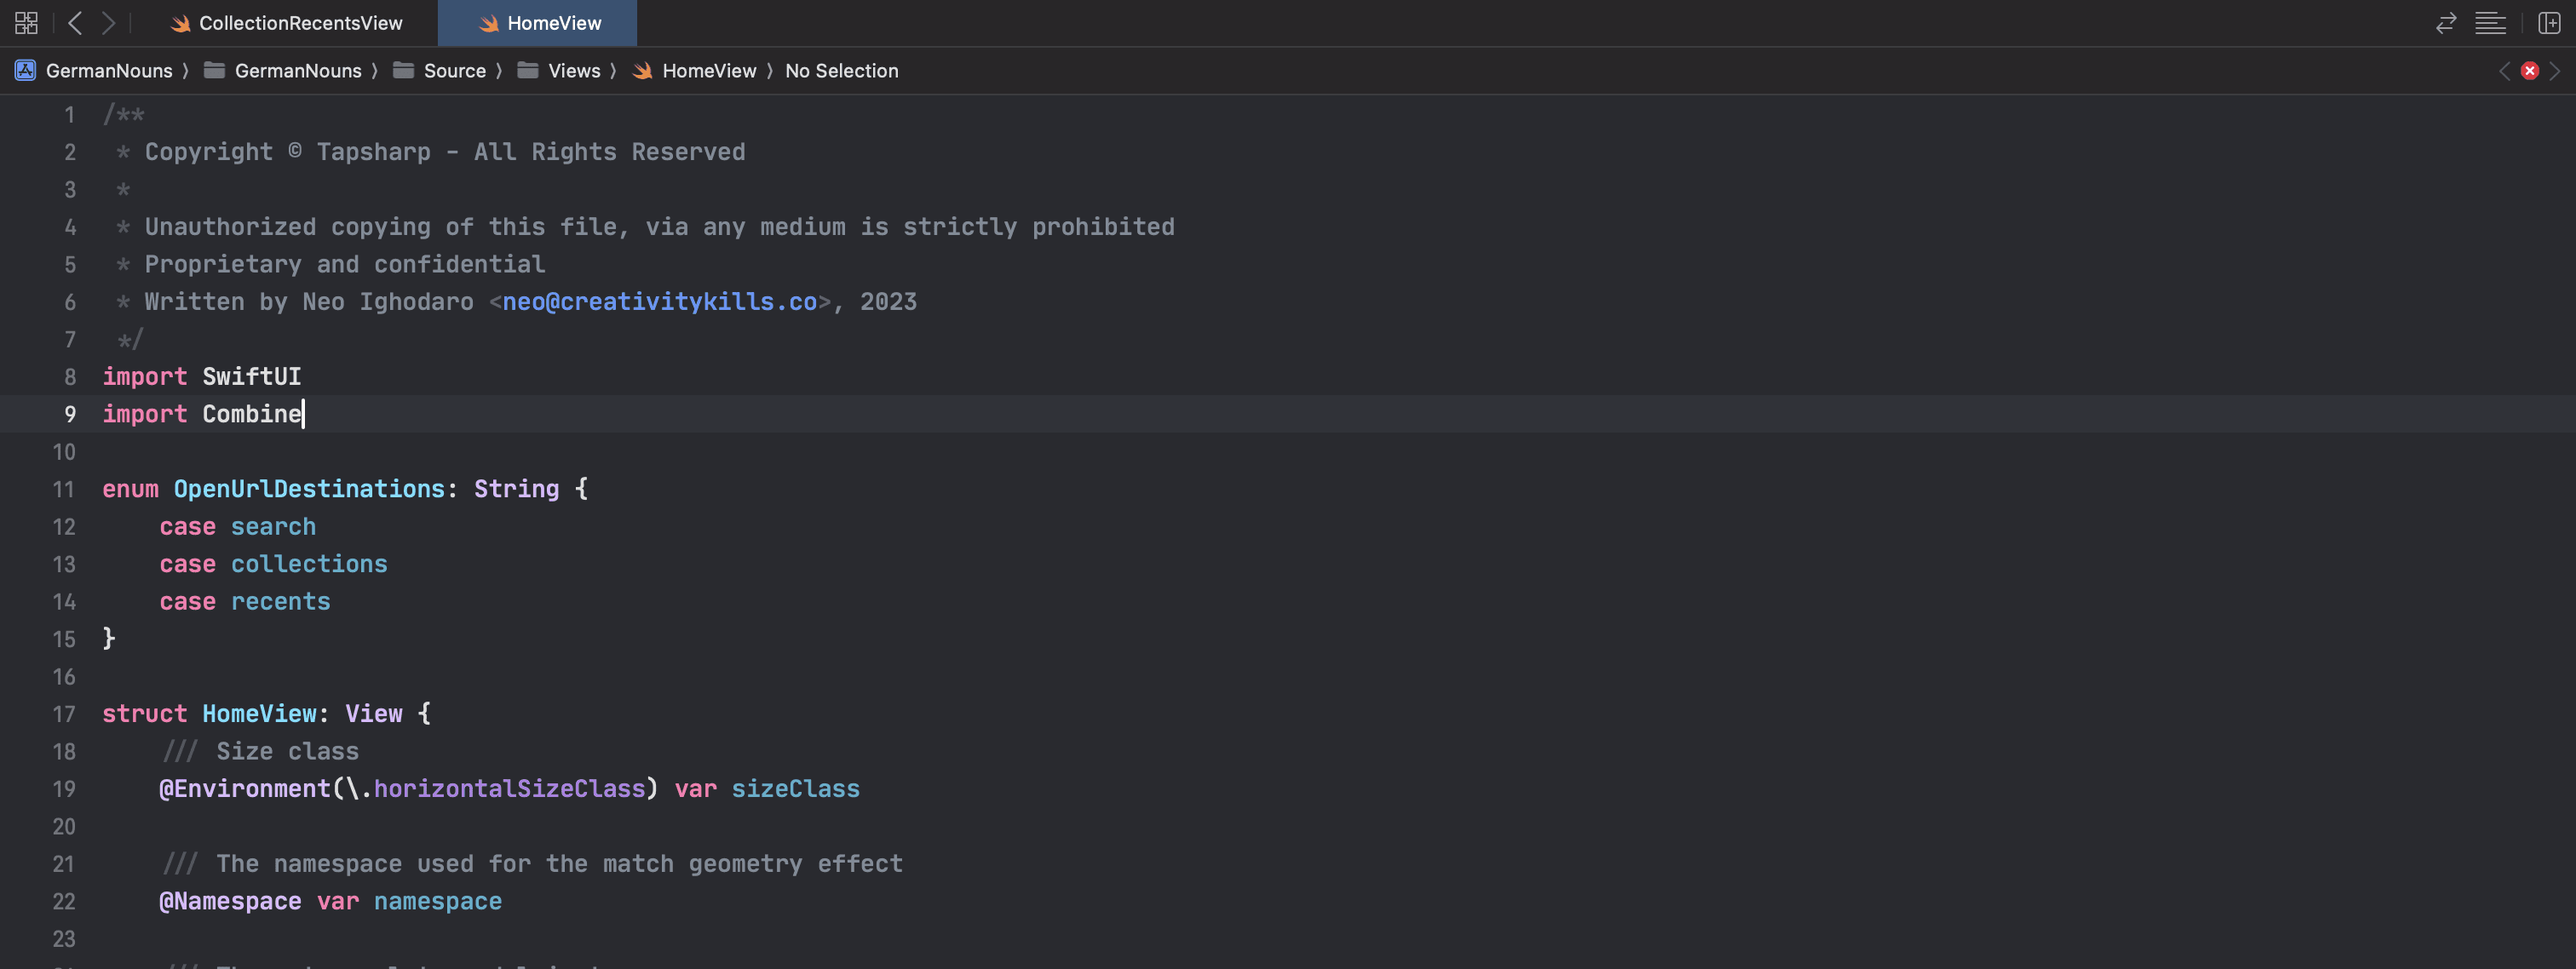Click 'horizontalSizeClass' key path
Image resolution: width=2576 pixels, height=969 pixels.
click(x=510, y=789)
